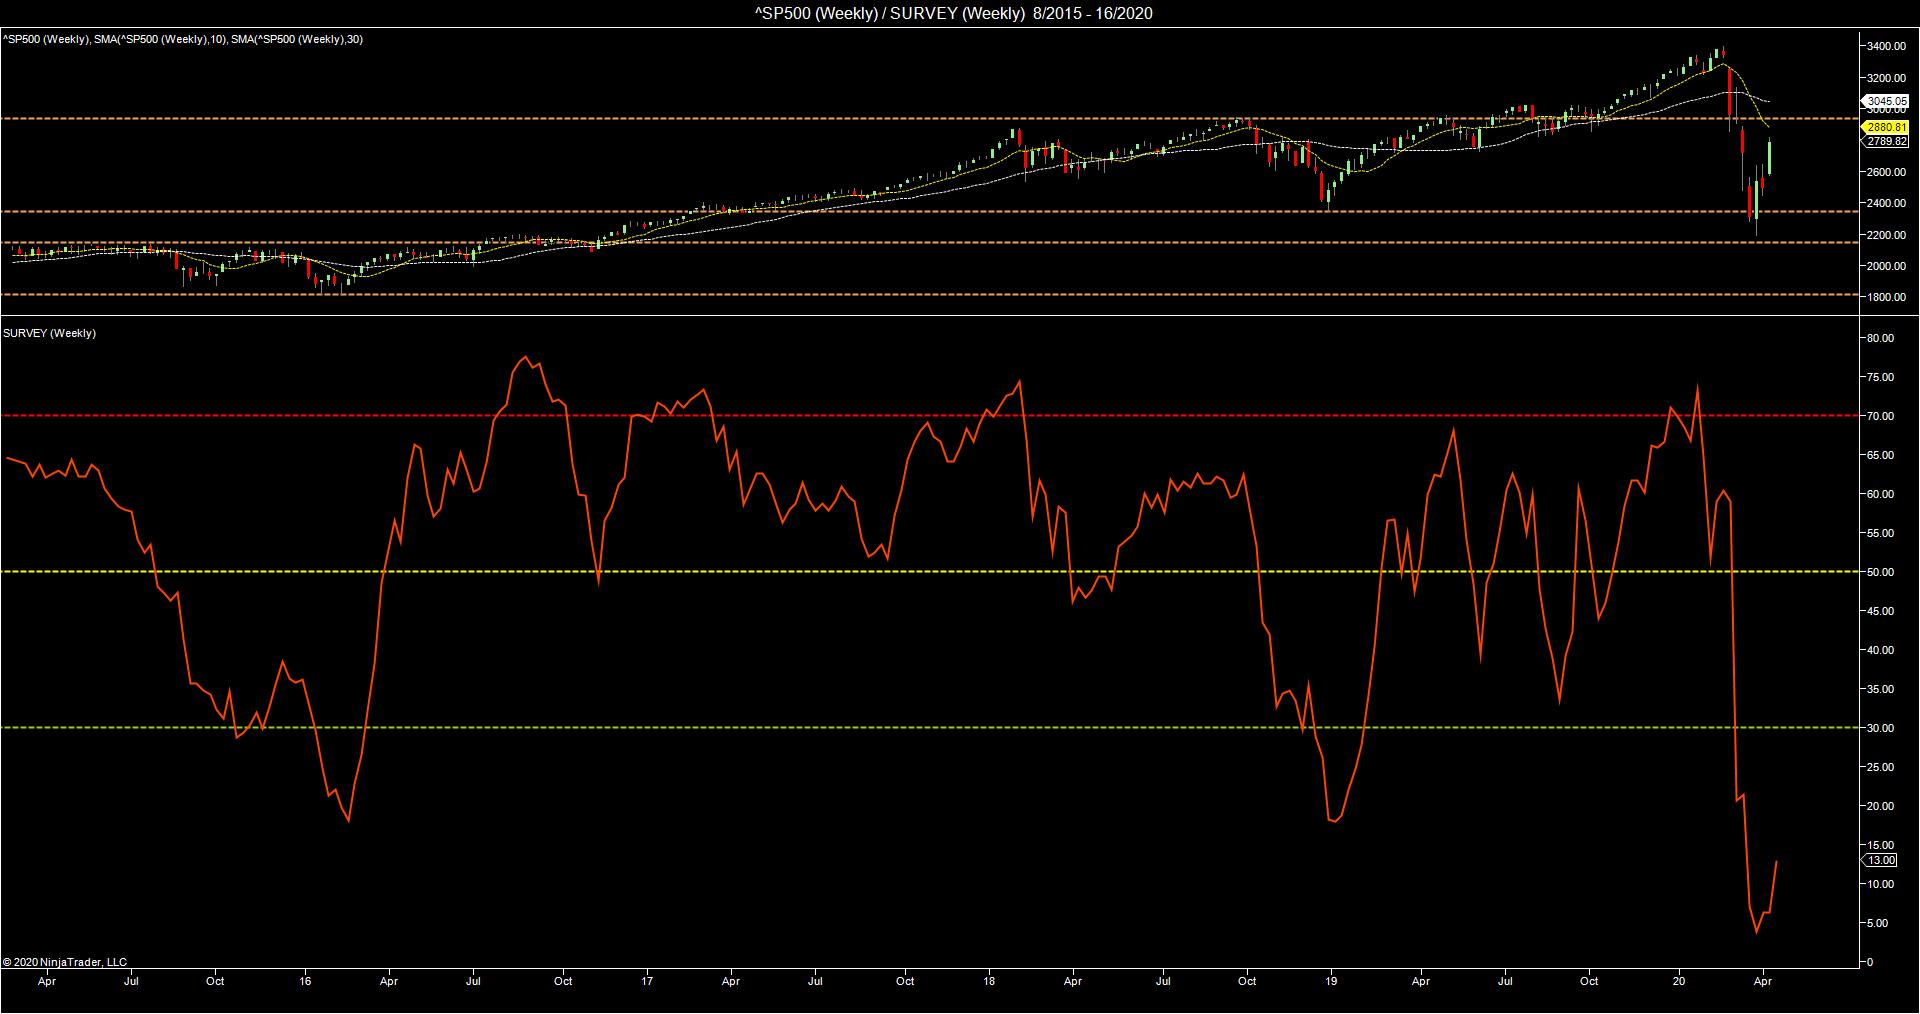
Task: Select the green dashed 30.00 level line
Action: (900, 728)
